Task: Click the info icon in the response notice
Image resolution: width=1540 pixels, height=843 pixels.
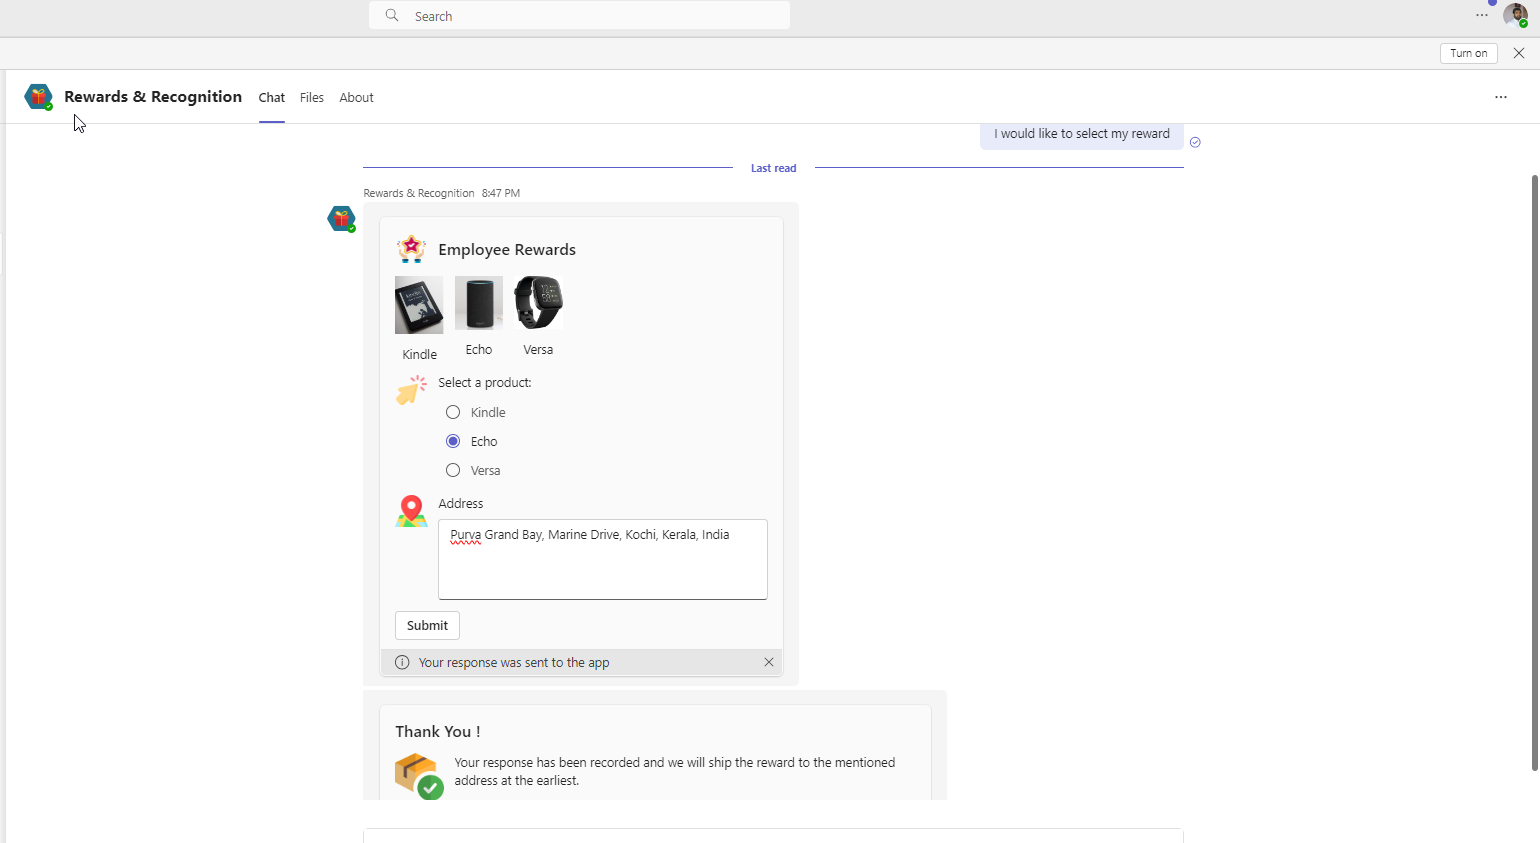Action: pyautogui.click(x=402, y=662)
